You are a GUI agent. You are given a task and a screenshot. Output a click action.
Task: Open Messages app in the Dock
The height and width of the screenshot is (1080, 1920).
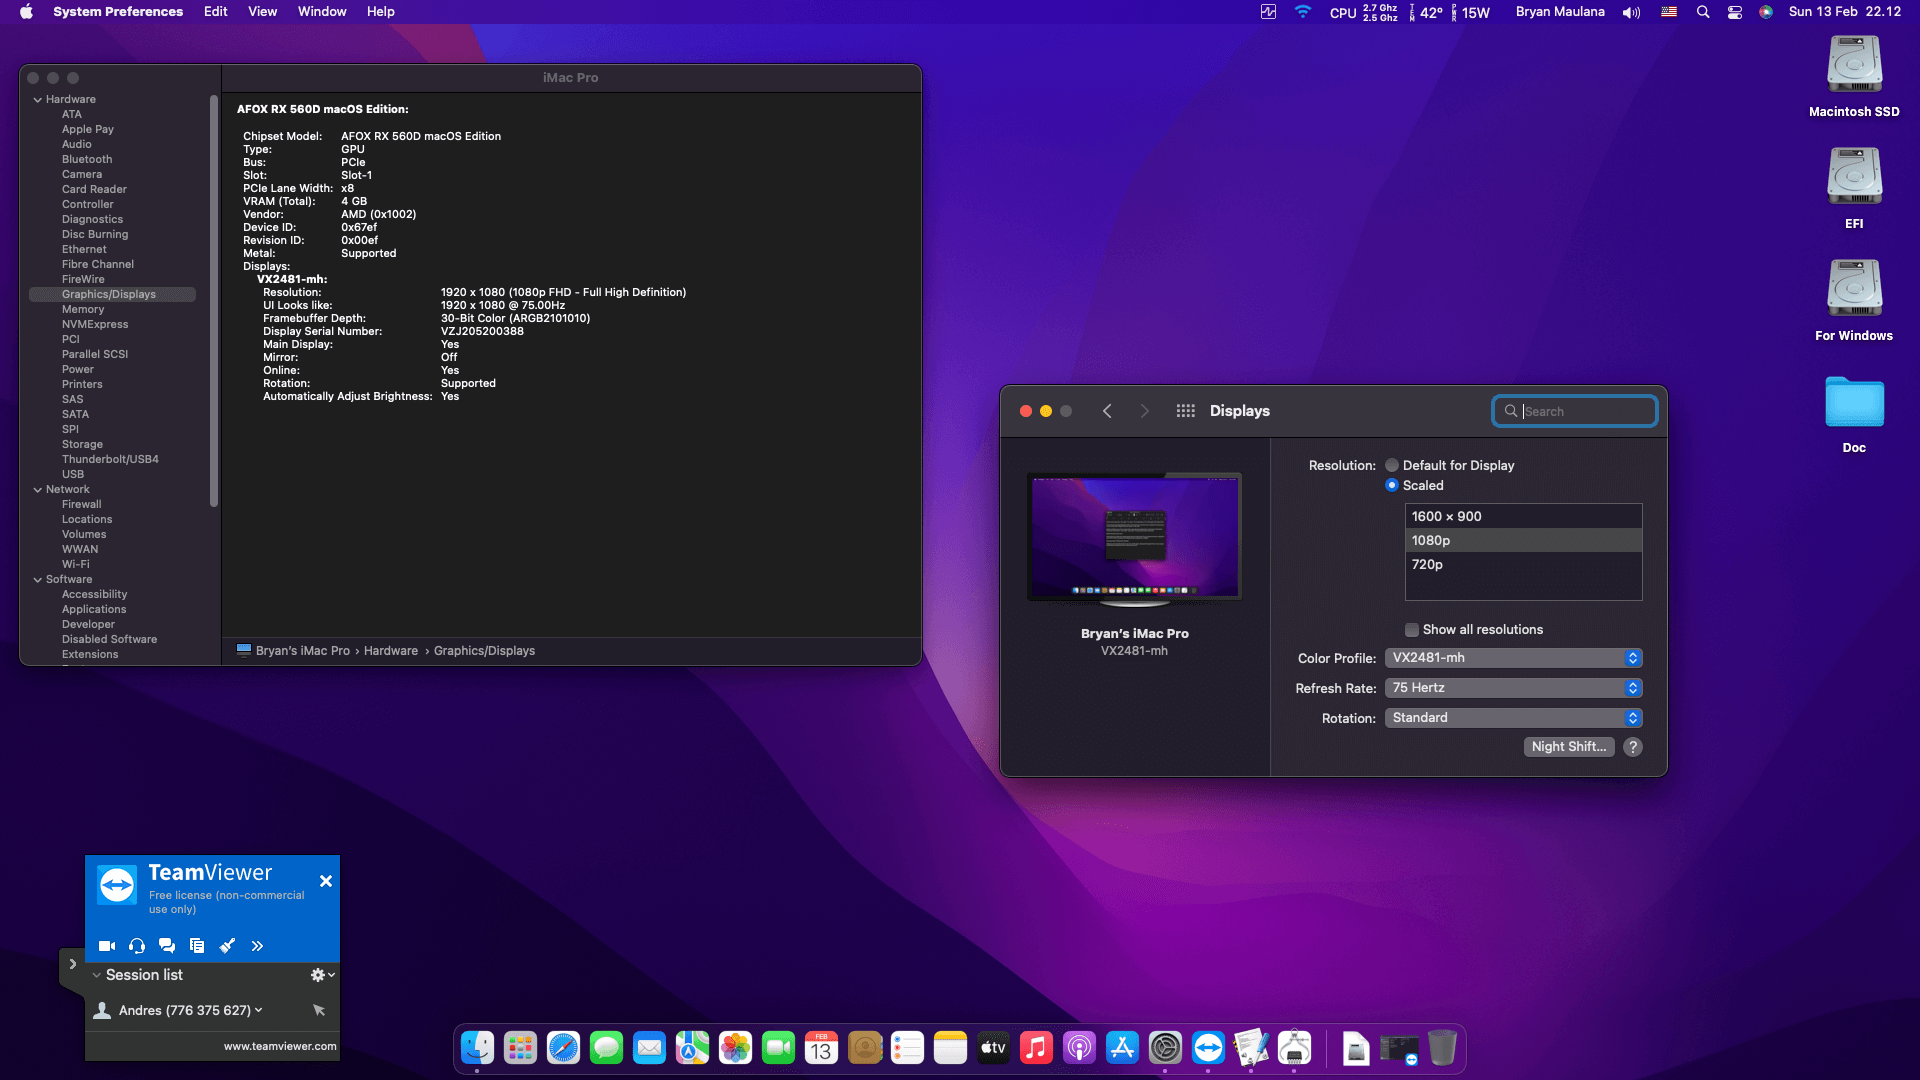[x=606, y=1048]
